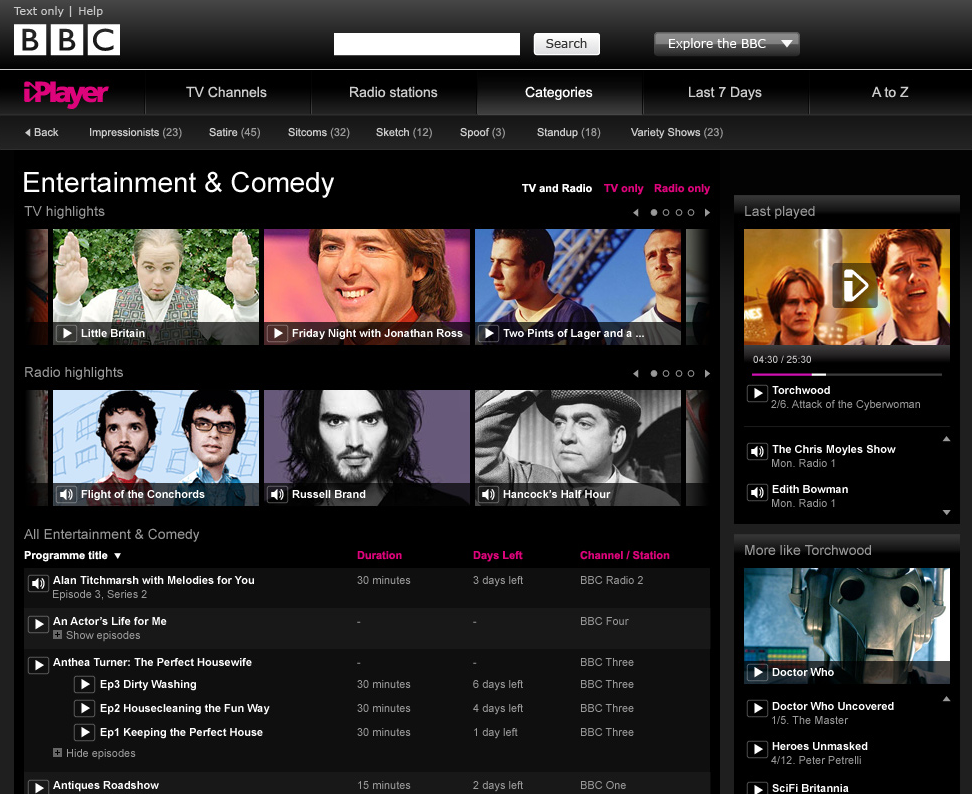Play Little Britain via its play icon
The height and width of the screenshot is (794, 972).
point(67,333)
